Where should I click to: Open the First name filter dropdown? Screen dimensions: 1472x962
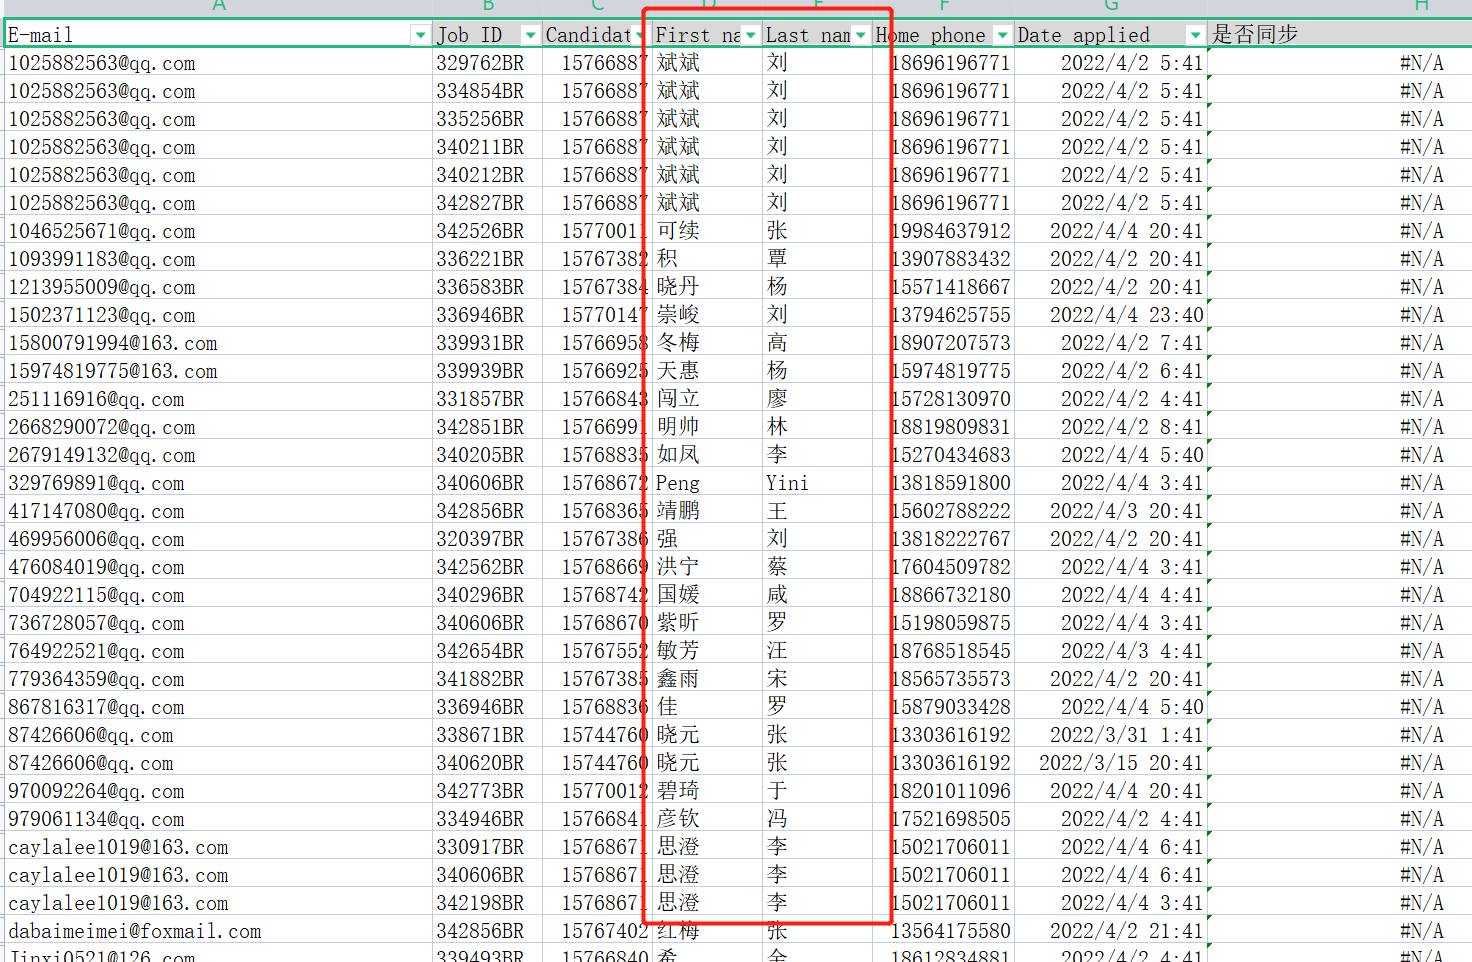tap(750, 35)
